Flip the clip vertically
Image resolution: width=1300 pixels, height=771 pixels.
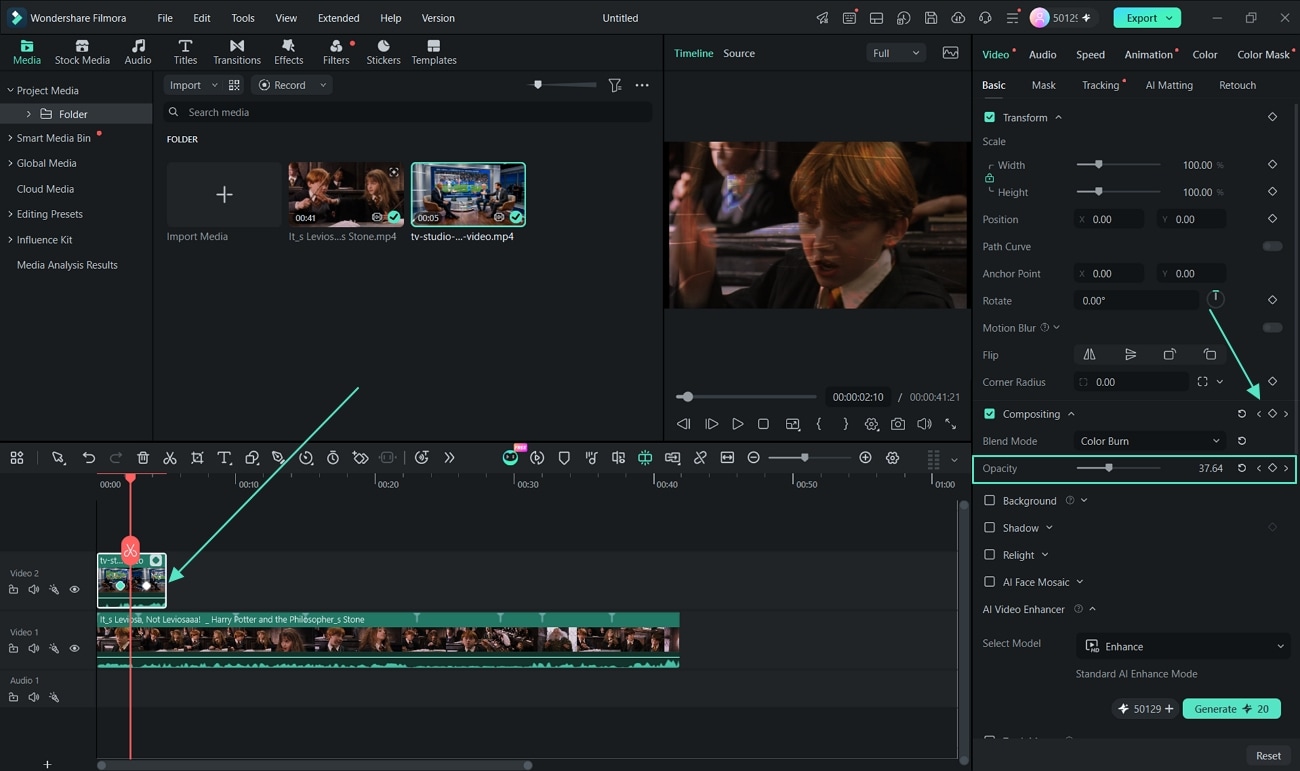[x=1130, y=355]
